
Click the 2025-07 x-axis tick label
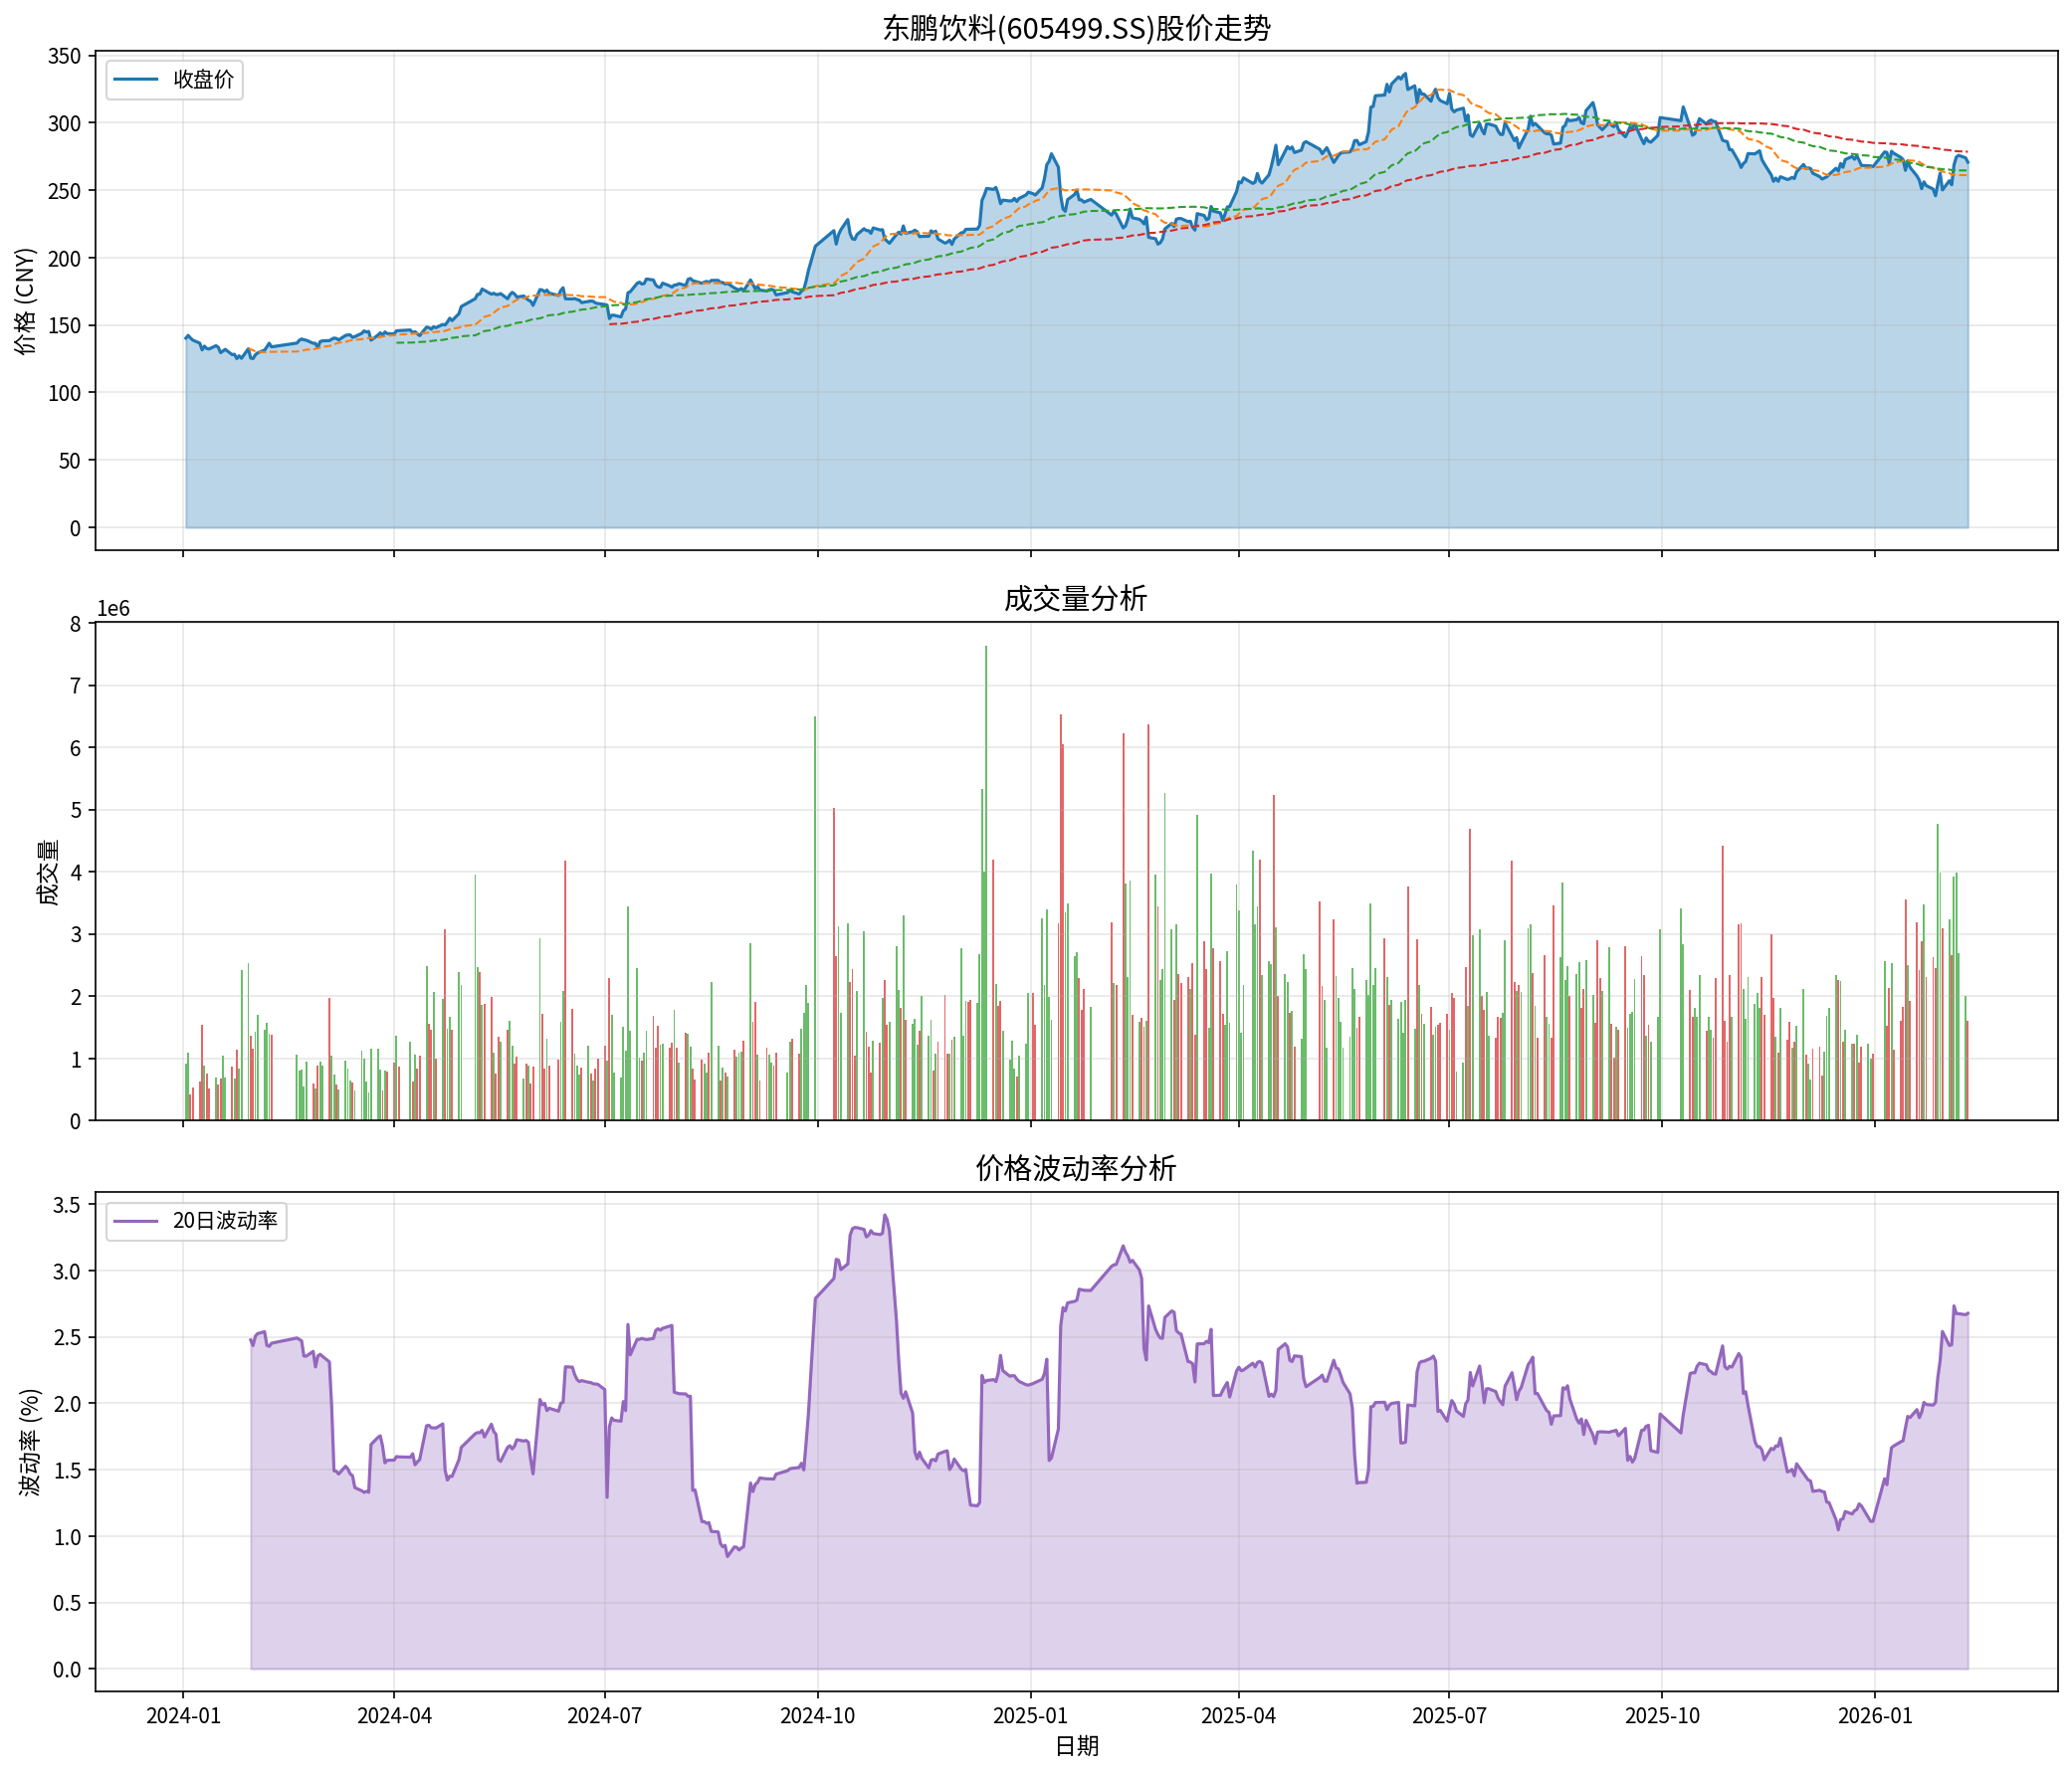coord(1449,1716)
